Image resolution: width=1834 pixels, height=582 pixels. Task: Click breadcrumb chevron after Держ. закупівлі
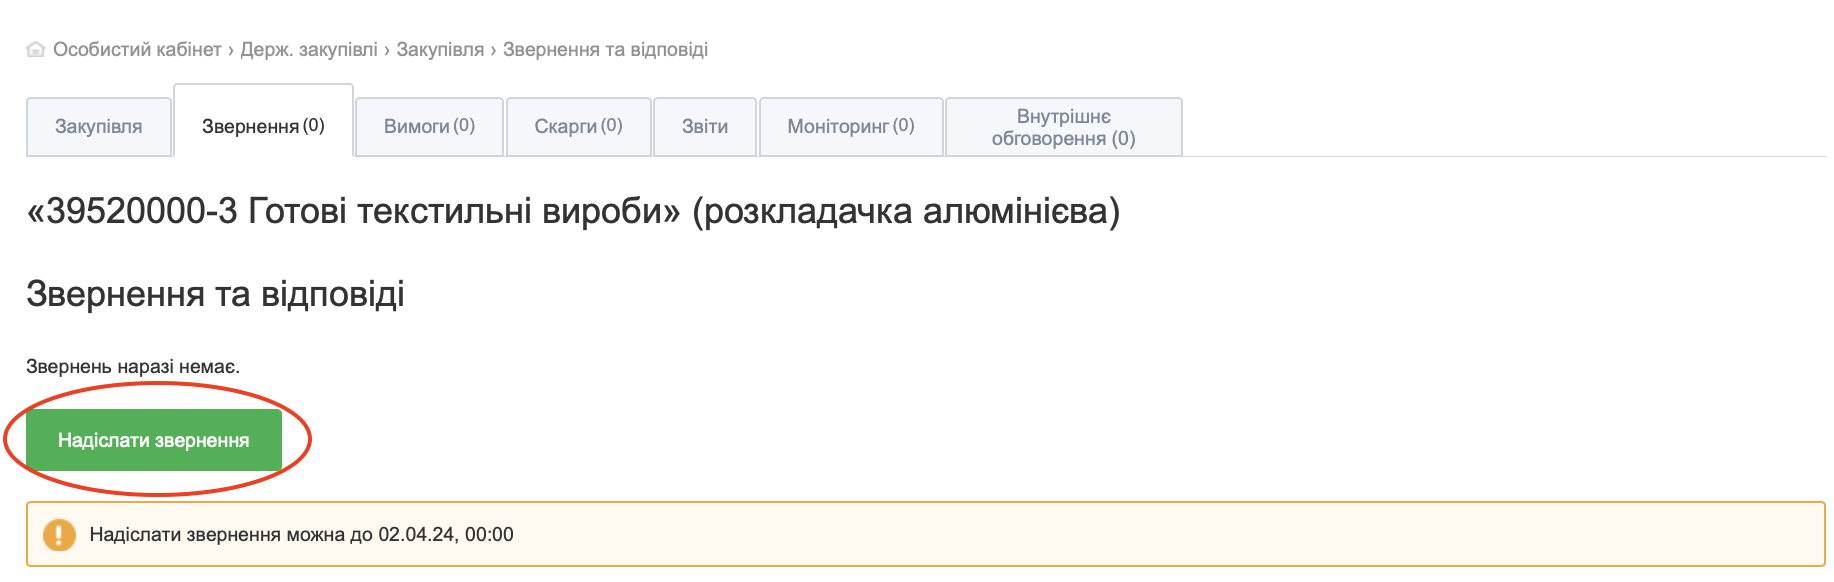(387, 50)
